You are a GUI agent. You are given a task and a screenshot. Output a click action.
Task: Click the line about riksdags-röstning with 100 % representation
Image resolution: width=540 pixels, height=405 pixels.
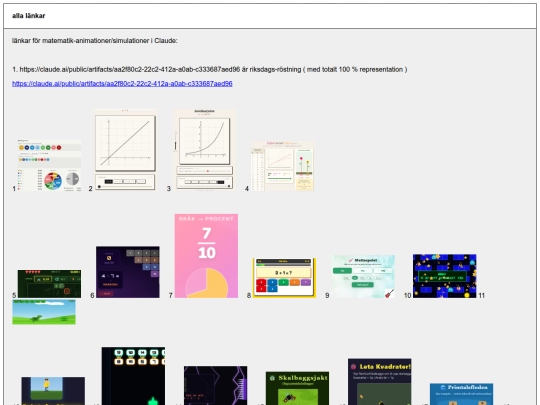pyautogui.click(x=210, y=69)
